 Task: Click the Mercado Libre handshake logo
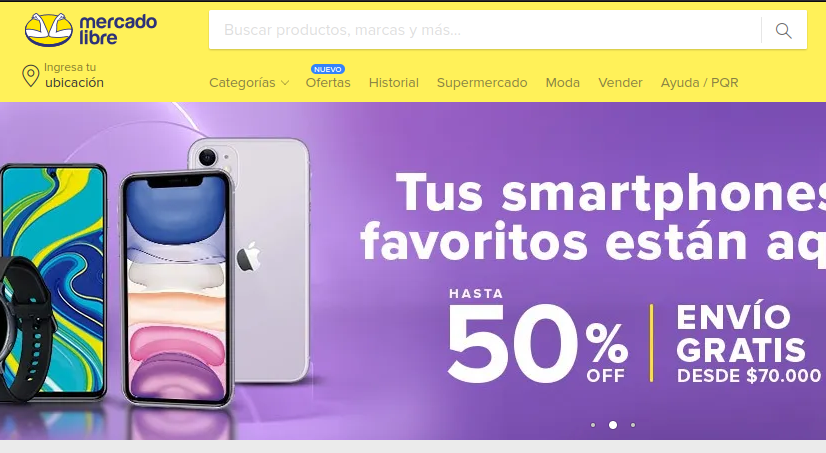click(x=49, y=30)
